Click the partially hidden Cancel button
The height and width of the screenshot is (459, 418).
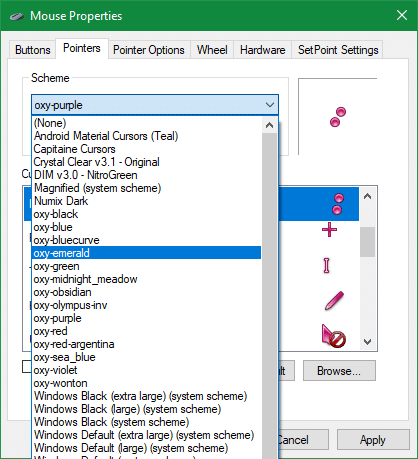303,440
